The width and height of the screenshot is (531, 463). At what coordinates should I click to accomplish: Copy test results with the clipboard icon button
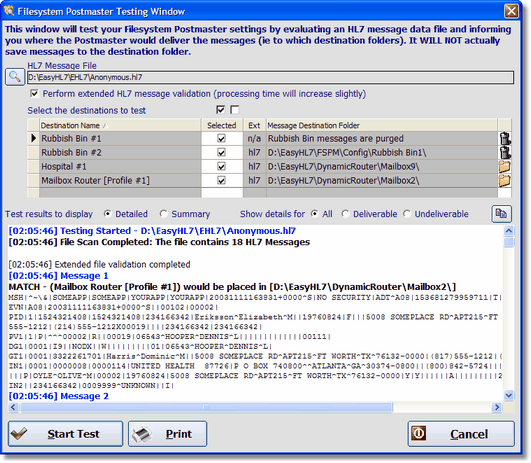[x=502, y=214]
